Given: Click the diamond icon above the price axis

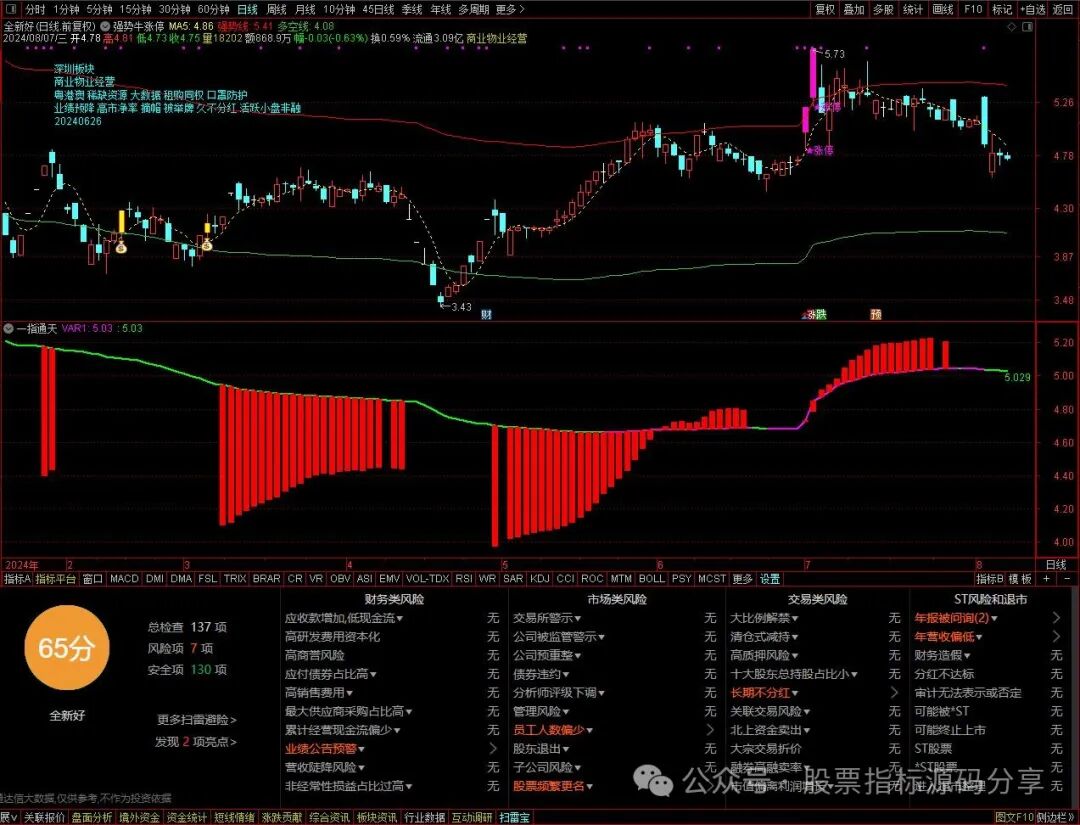Looking at the screenshot, I should [1012, 27].
